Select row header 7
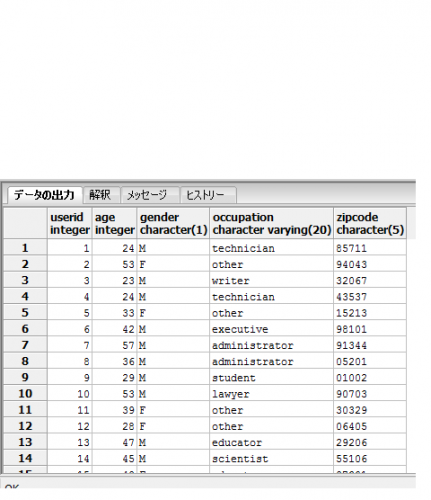Image resolution: width=431 pixels, height=500 pixels. (x=25, y=345)
